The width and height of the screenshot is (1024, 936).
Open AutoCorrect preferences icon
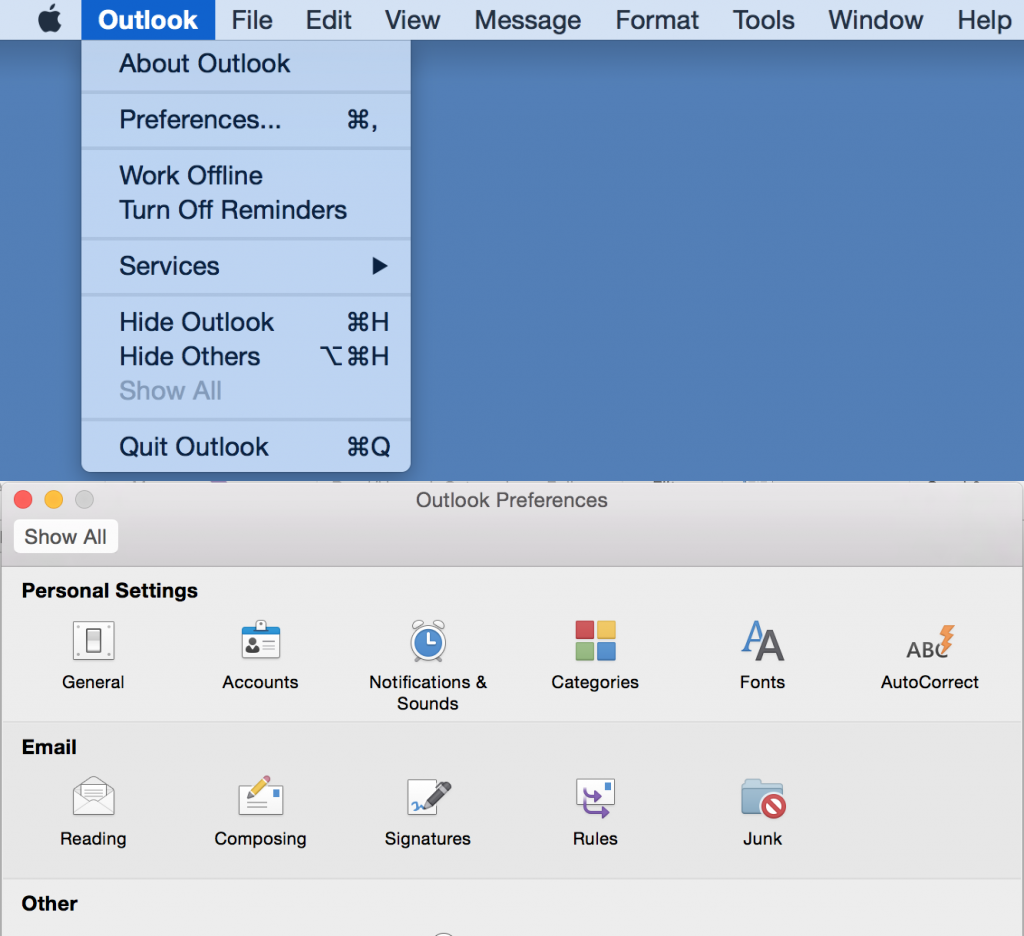[x=930, y=641]
